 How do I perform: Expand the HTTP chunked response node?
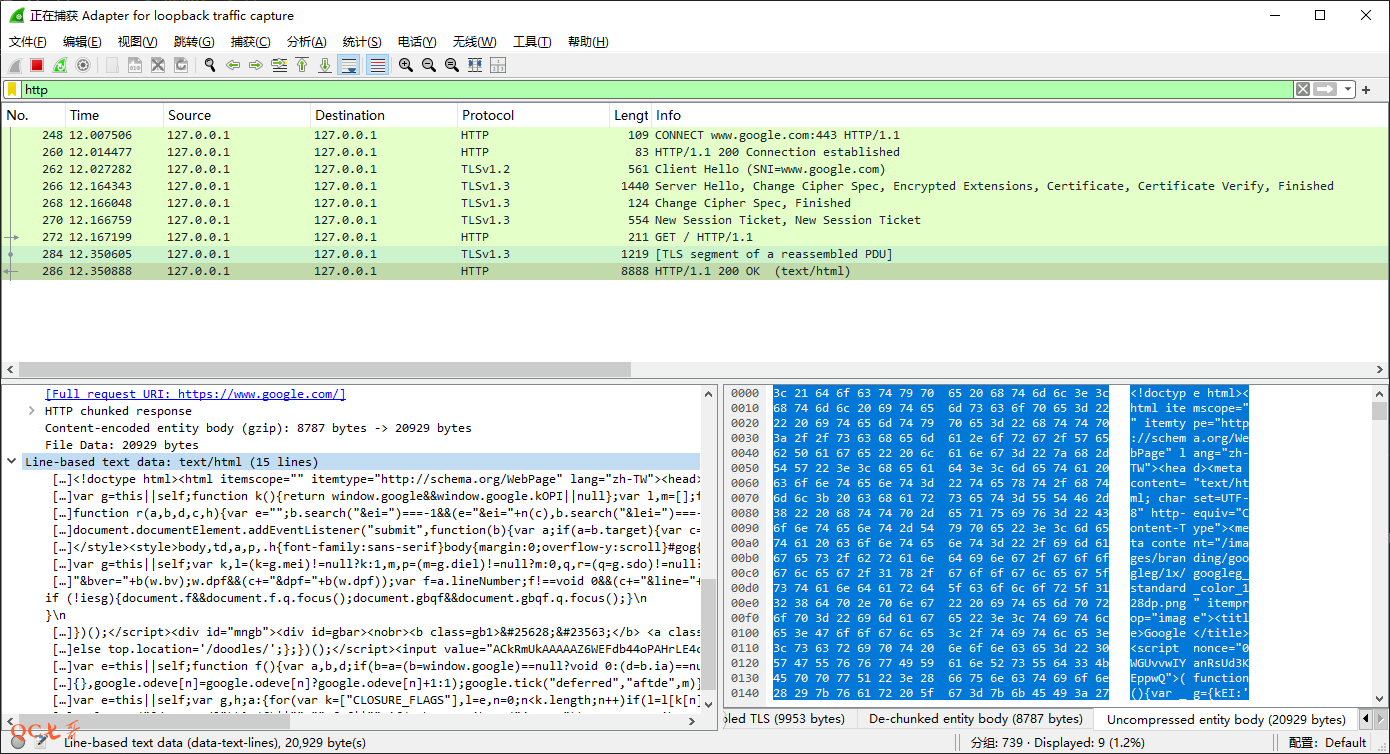pyautogui.click(x=32, y=411)
